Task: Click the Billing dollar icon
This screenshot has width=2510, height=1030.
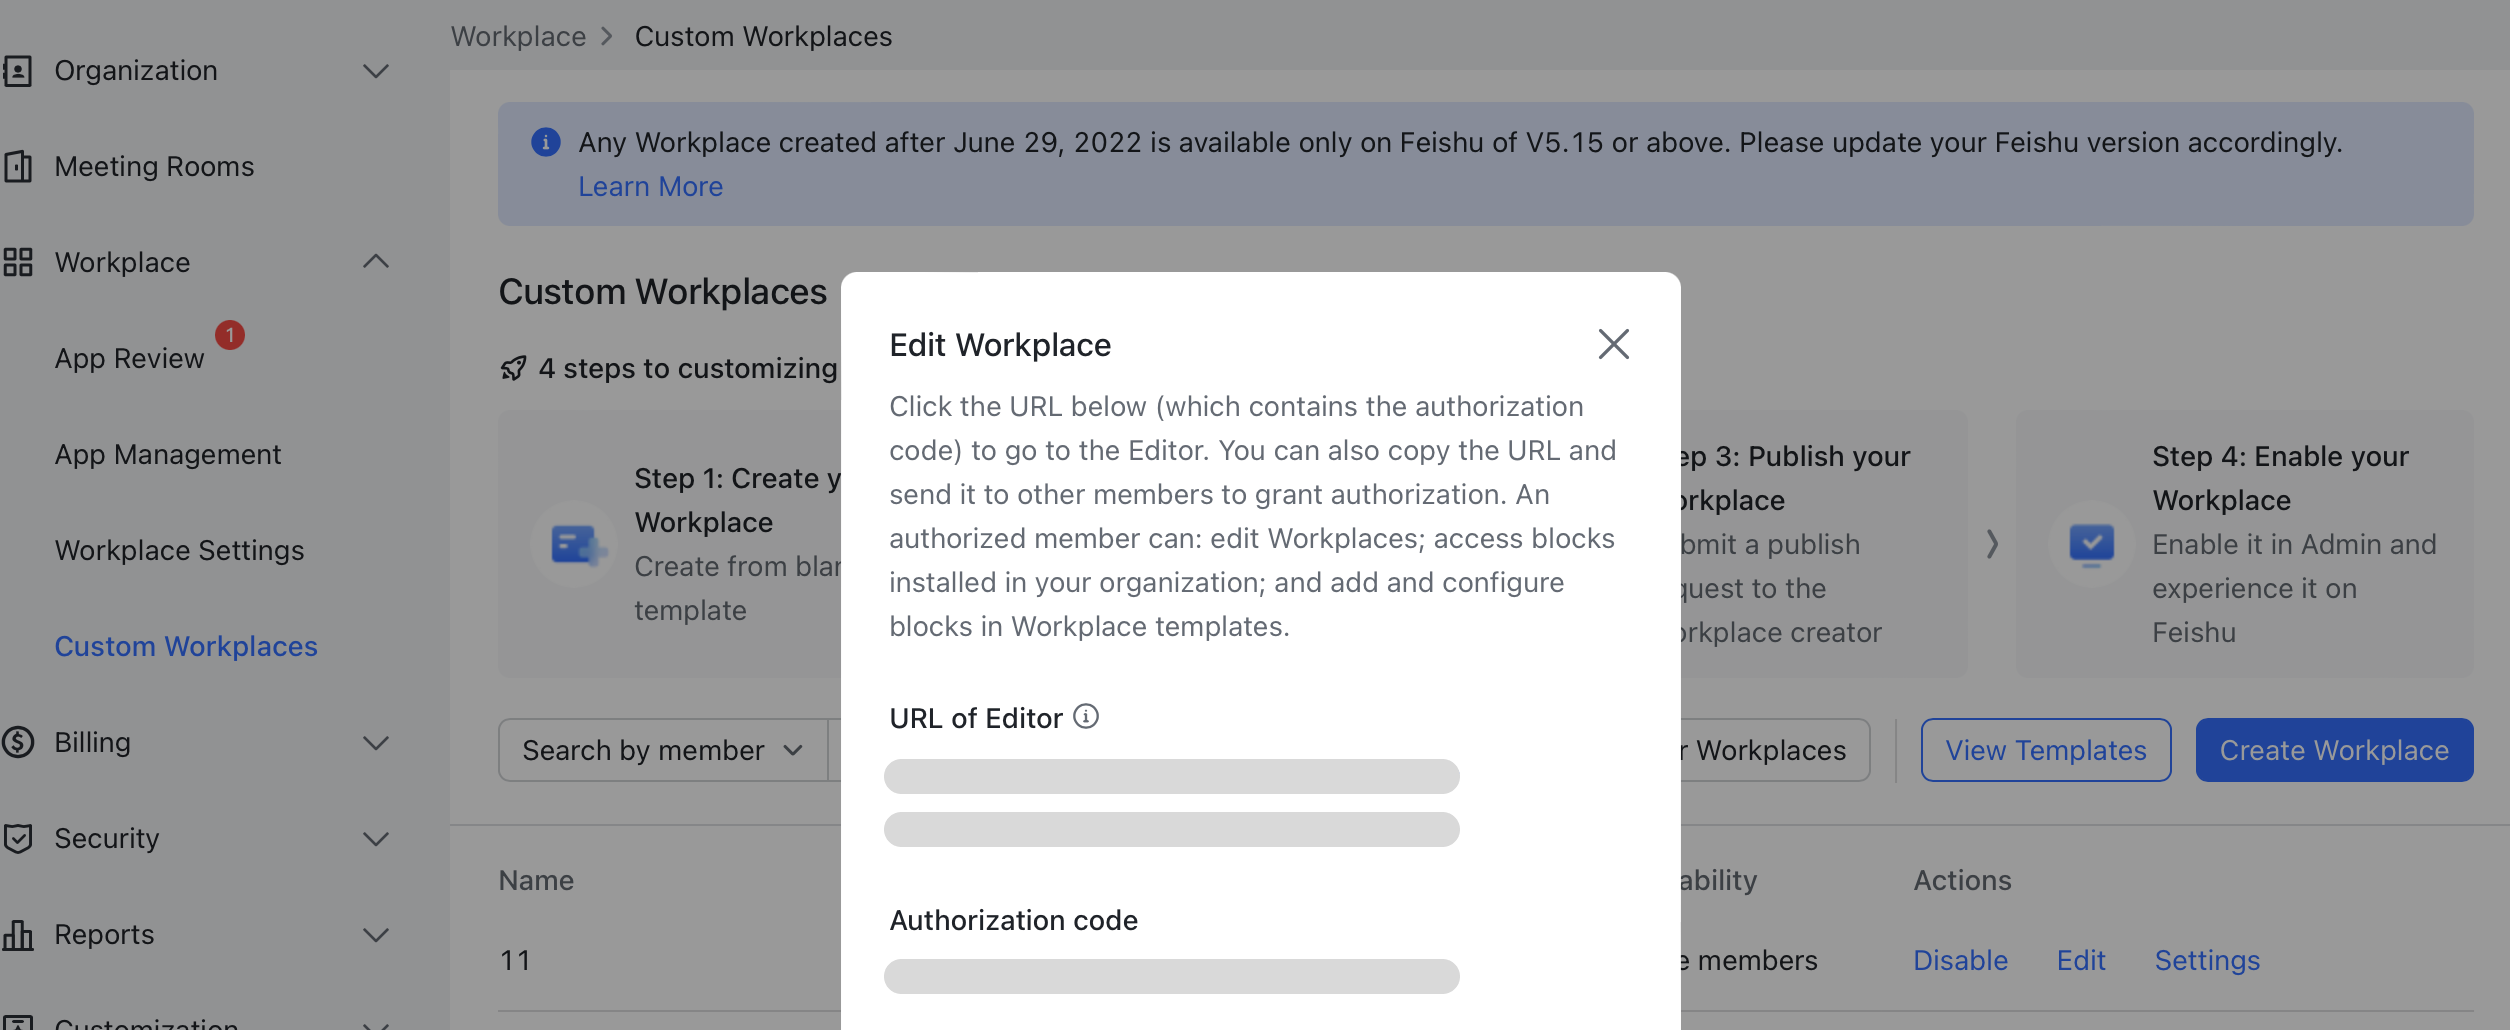Action: [20, 742]
